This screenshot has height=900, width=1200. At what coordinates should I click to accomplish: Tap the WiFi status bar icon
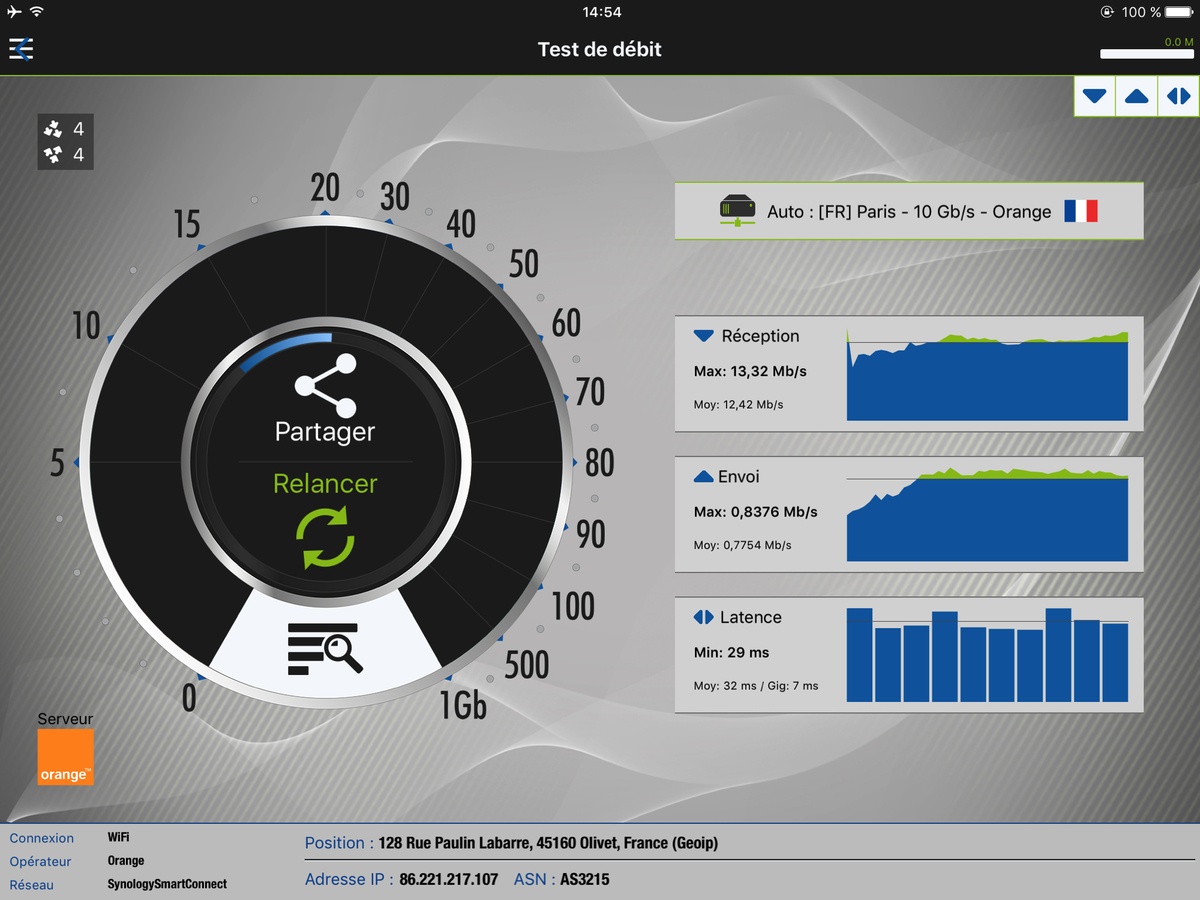[37, 12]
